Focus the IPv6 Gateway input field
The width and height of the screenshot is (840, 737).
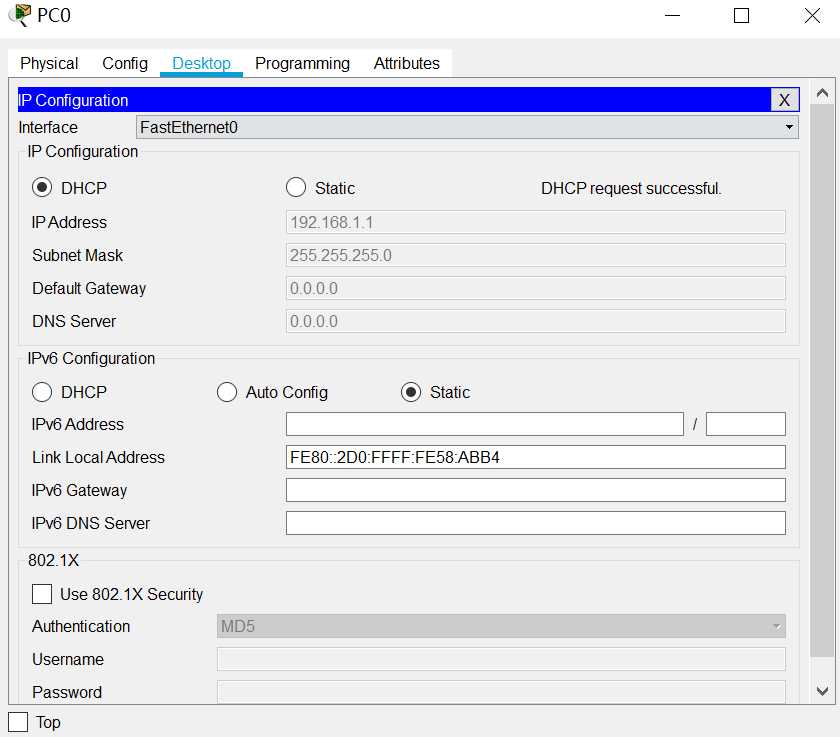tap(536, 490)
